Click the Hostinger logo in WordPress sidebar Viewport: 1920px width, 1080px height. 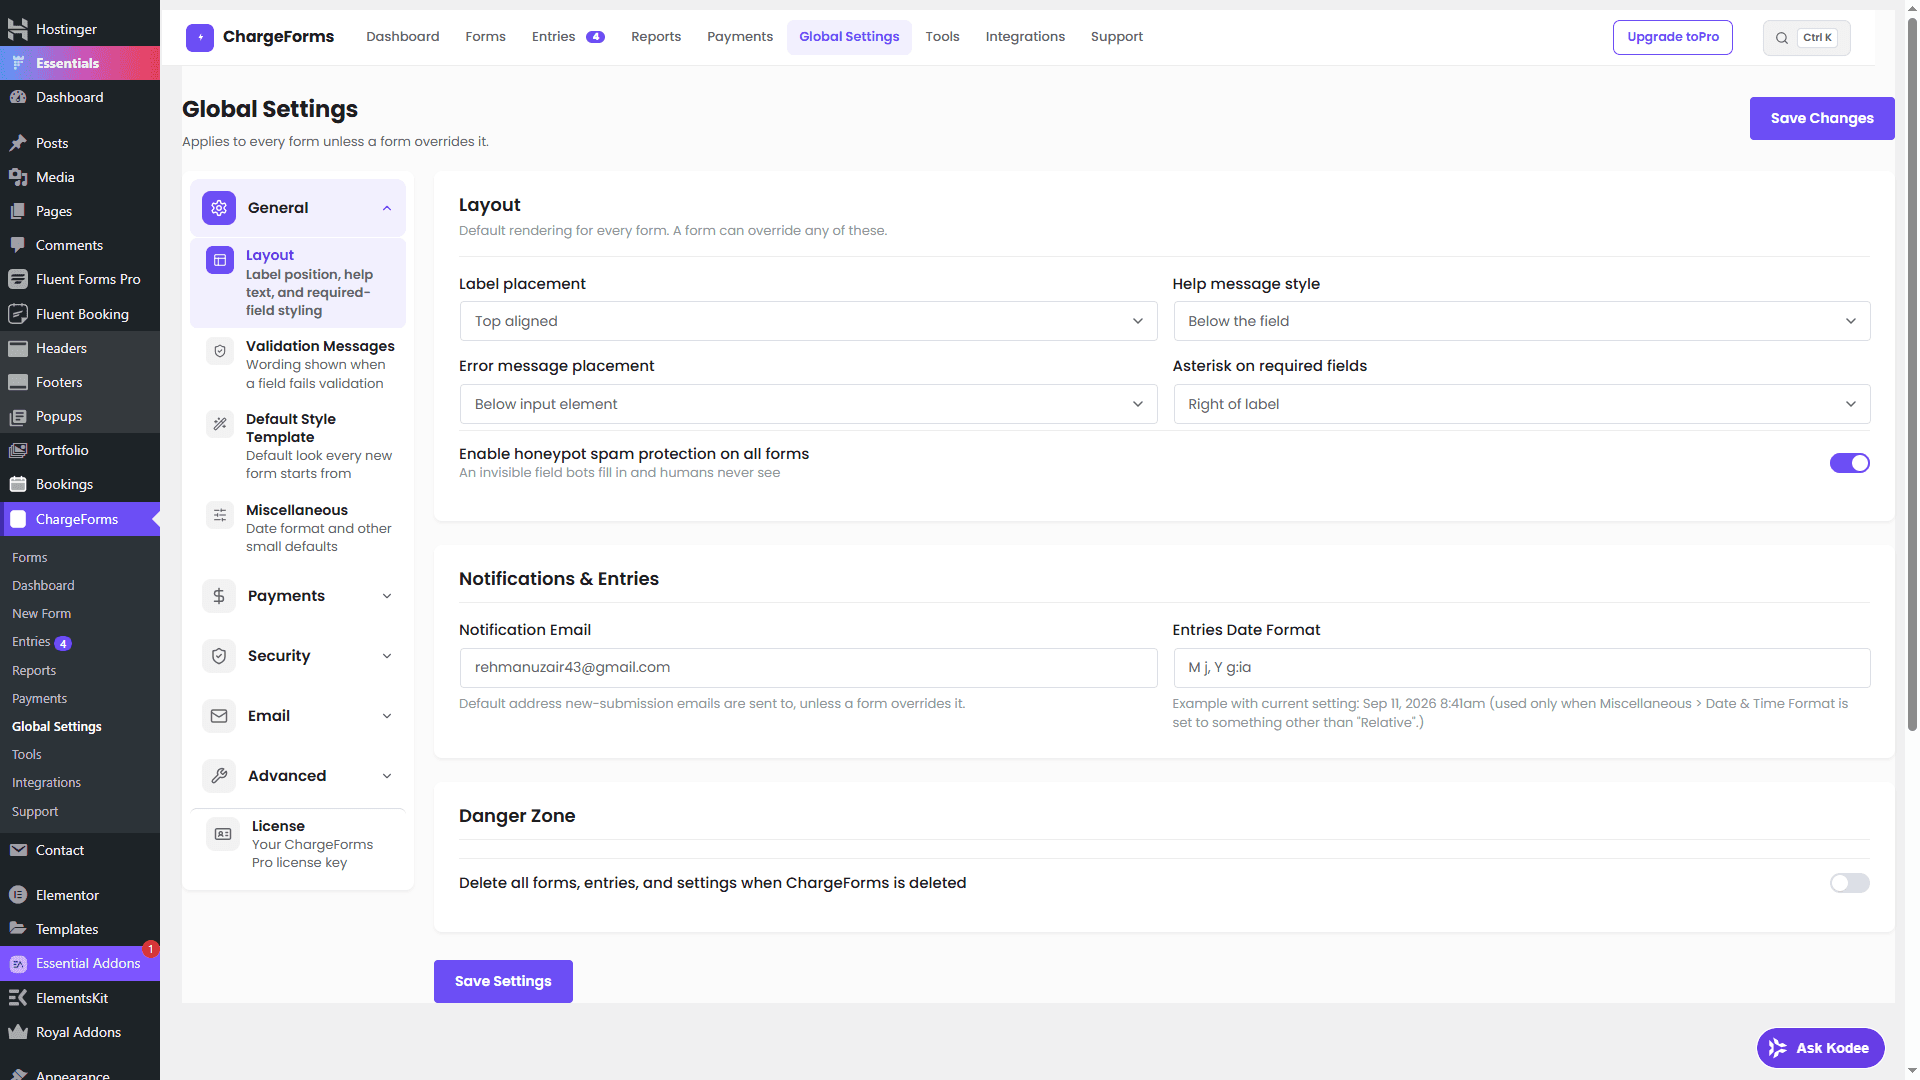click(18, 29)
